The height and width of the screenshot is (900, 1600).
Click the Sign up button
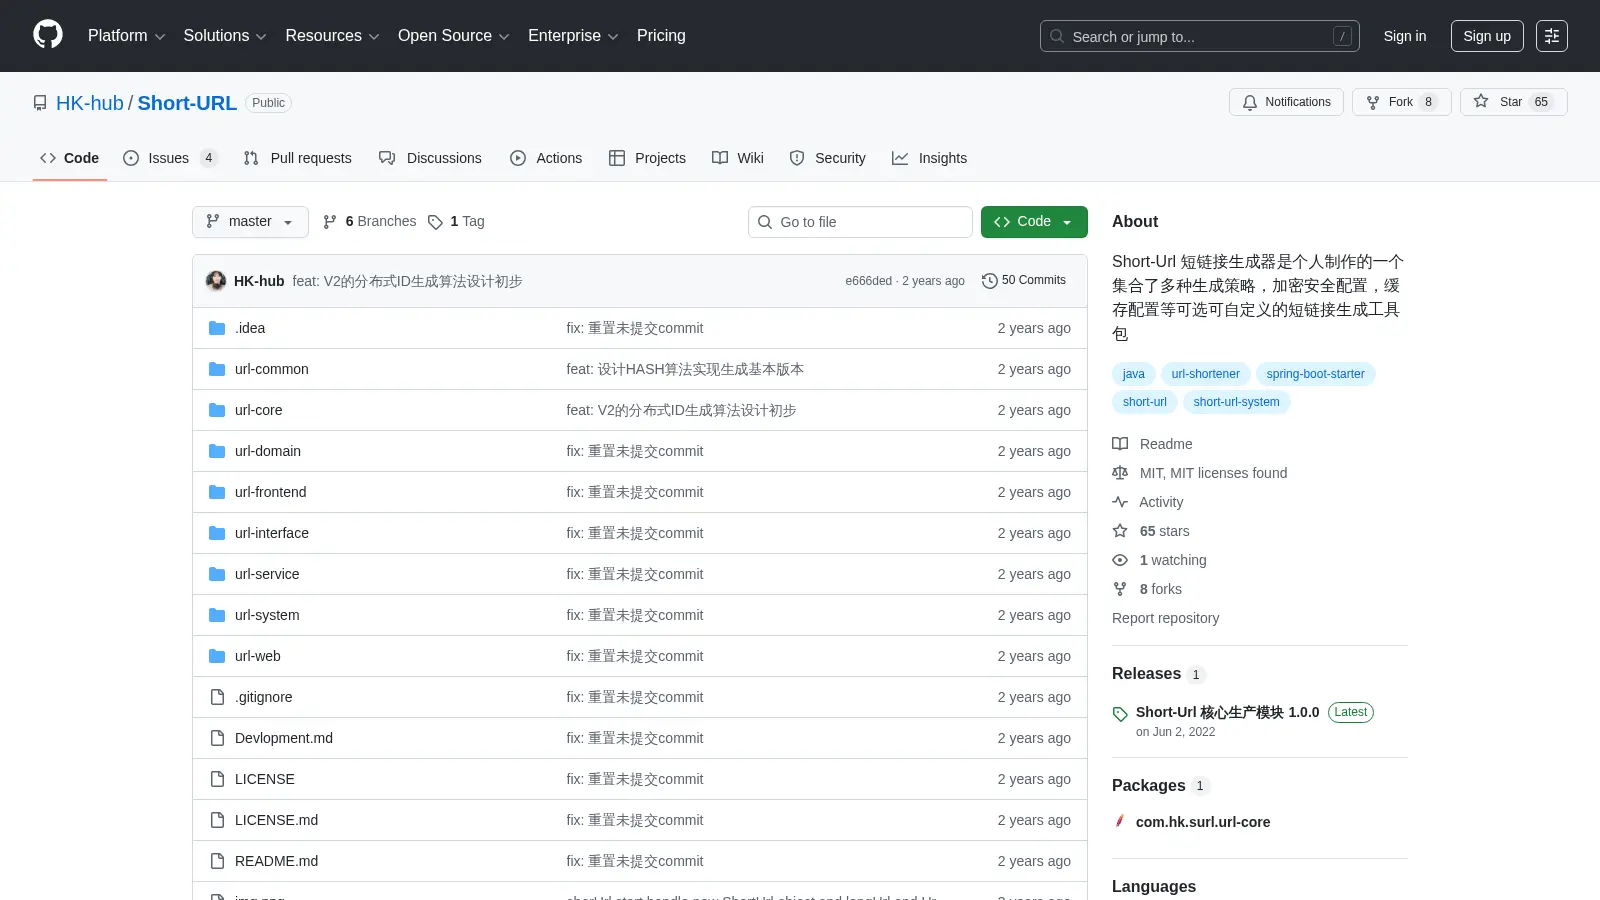pyautogui.click(x=1487, y=36)
